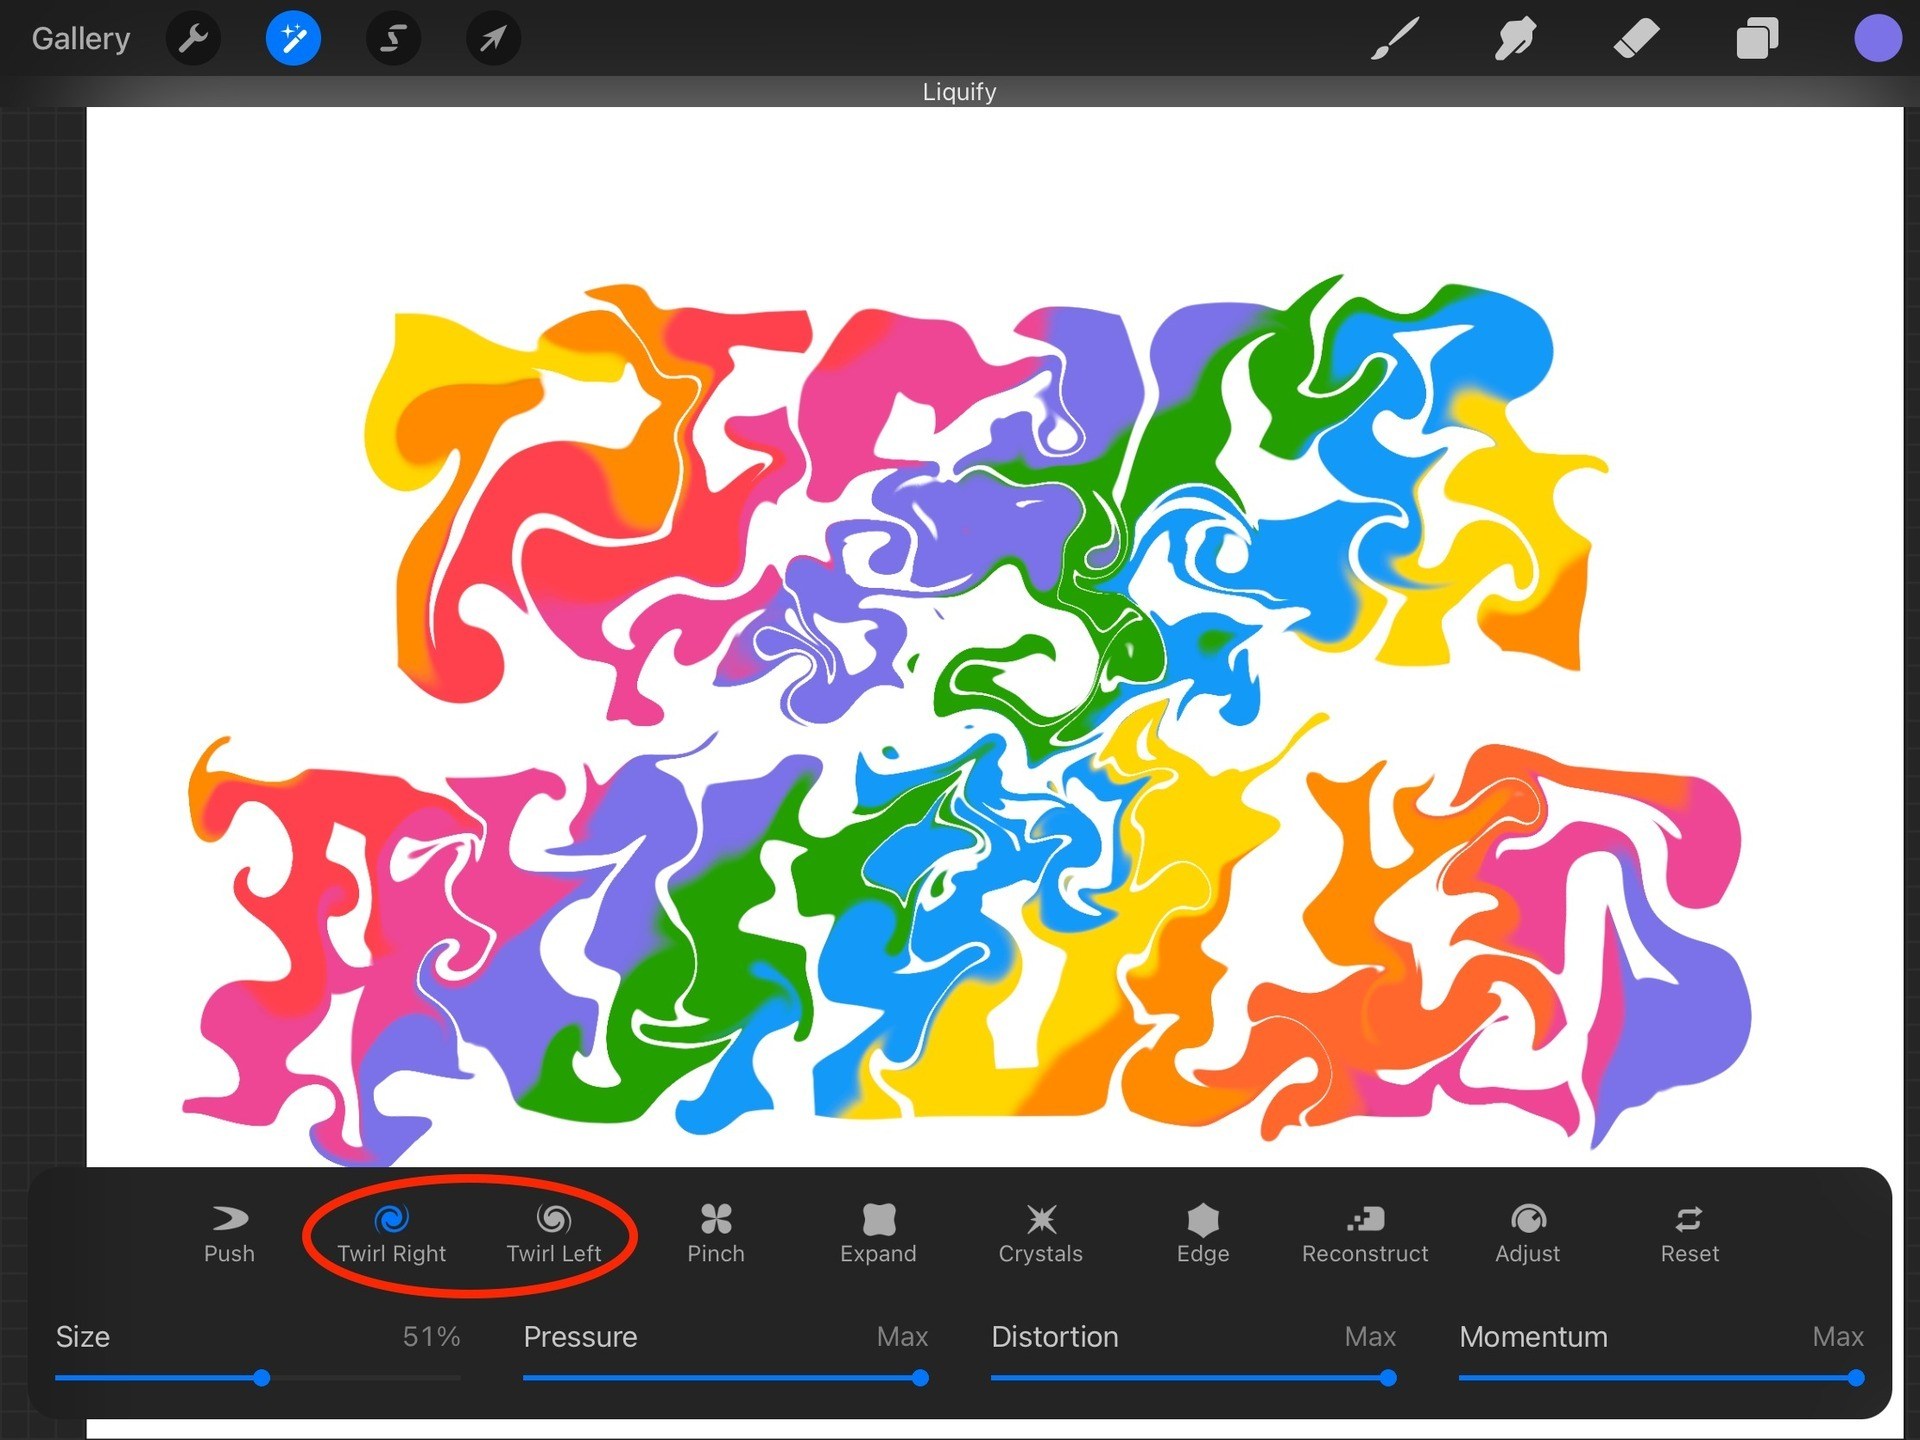Select the Paint brush tool
Image resolution: width=1920 pixels, height=1440 pixels.
tap(1394, 39)
